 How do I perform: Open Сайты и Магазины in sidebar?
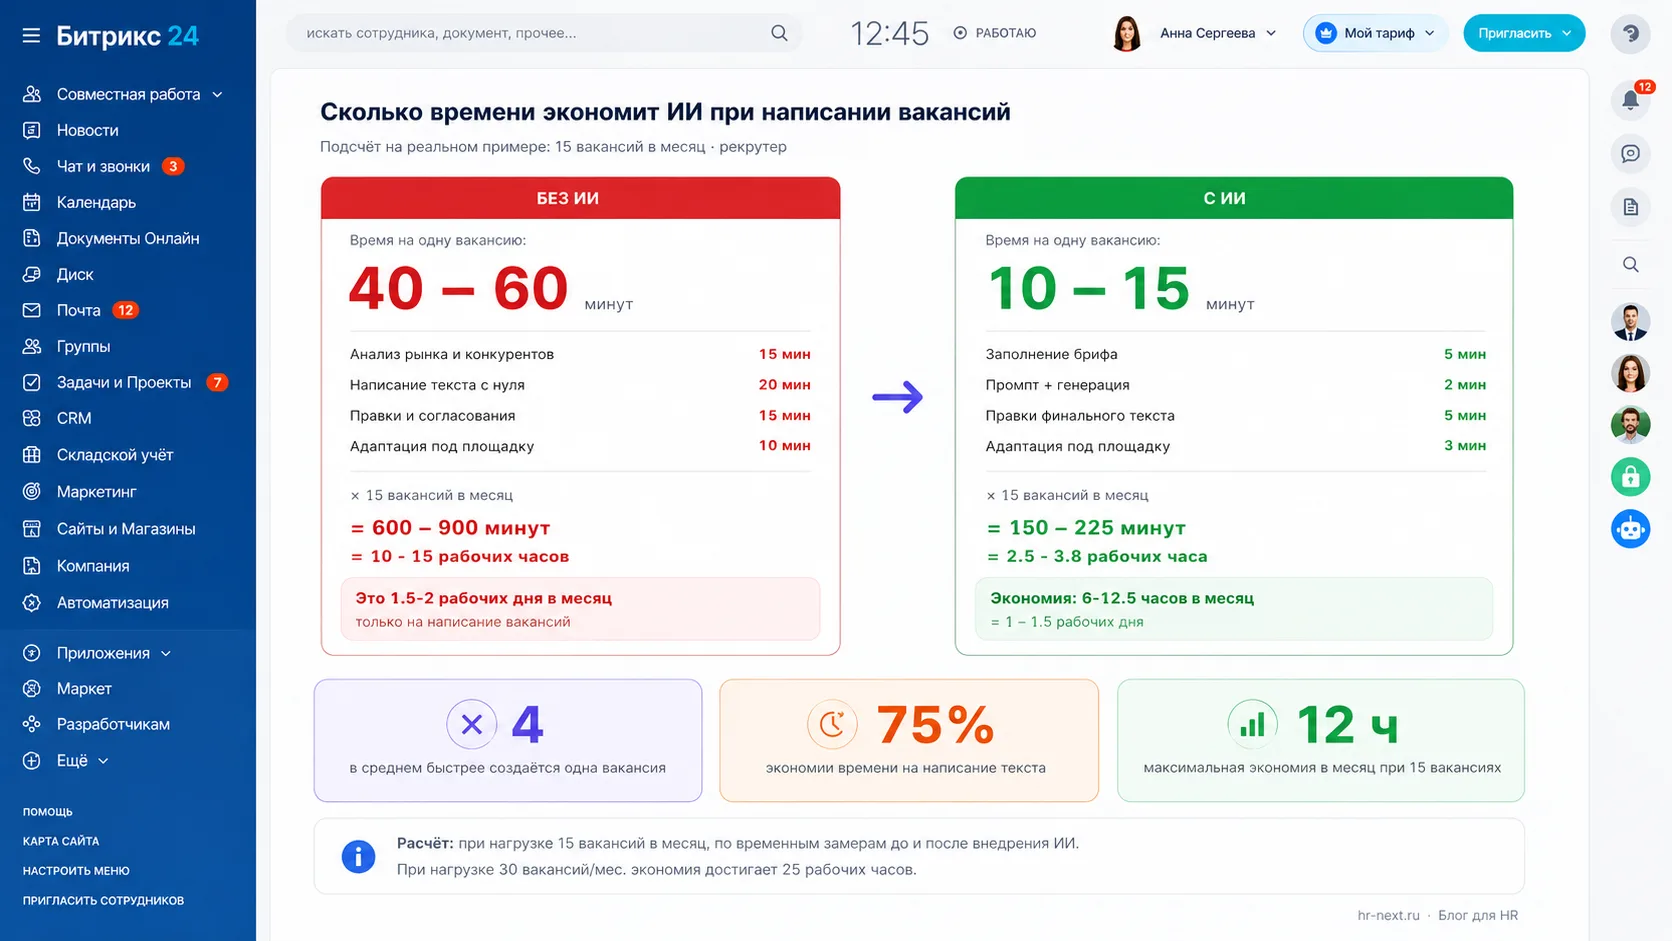(126, 529)
